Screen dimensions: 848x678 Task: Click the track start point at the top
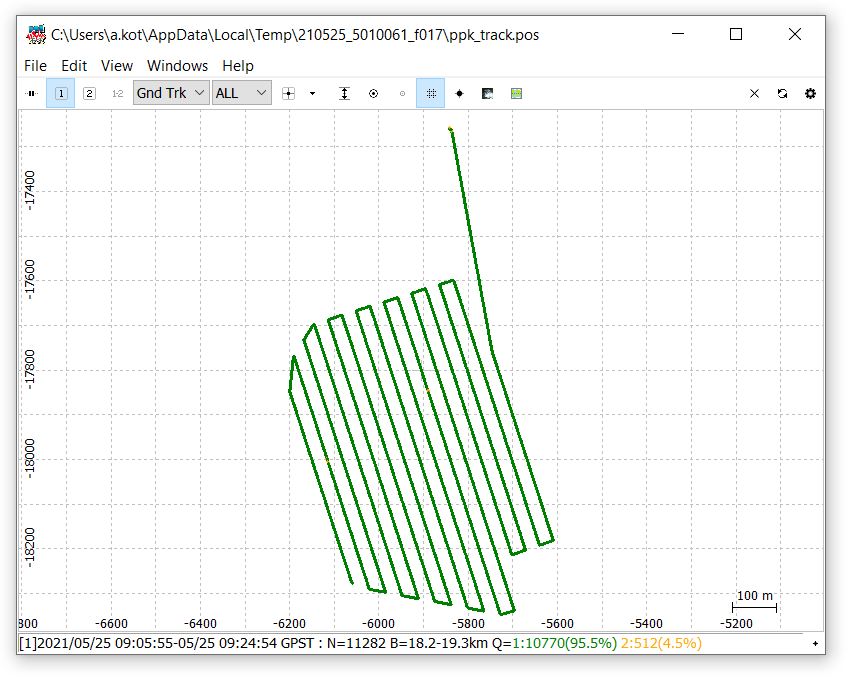pyautogui.click(x=450, y=129)
